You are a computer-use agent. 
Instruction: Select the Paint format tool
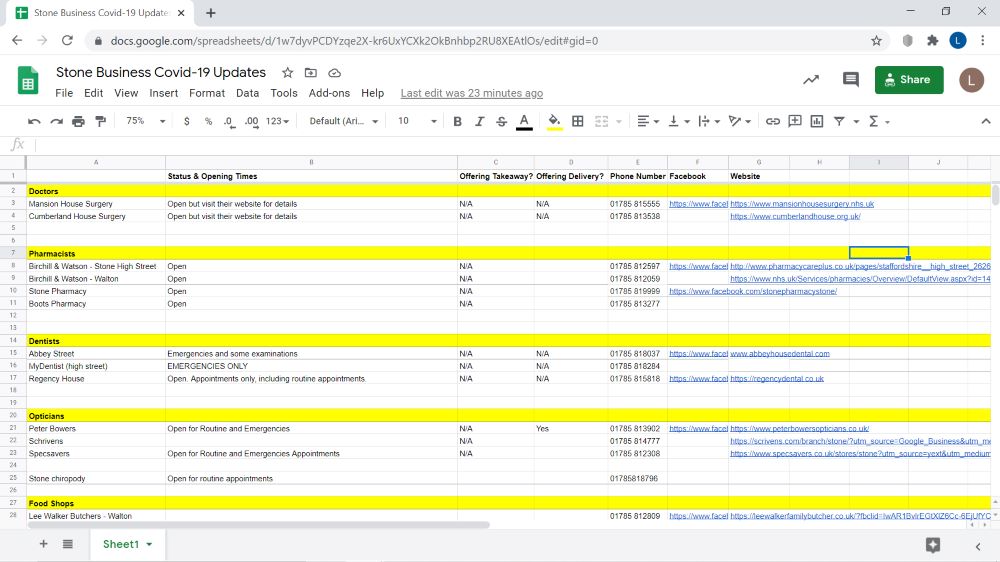point(100,121)
